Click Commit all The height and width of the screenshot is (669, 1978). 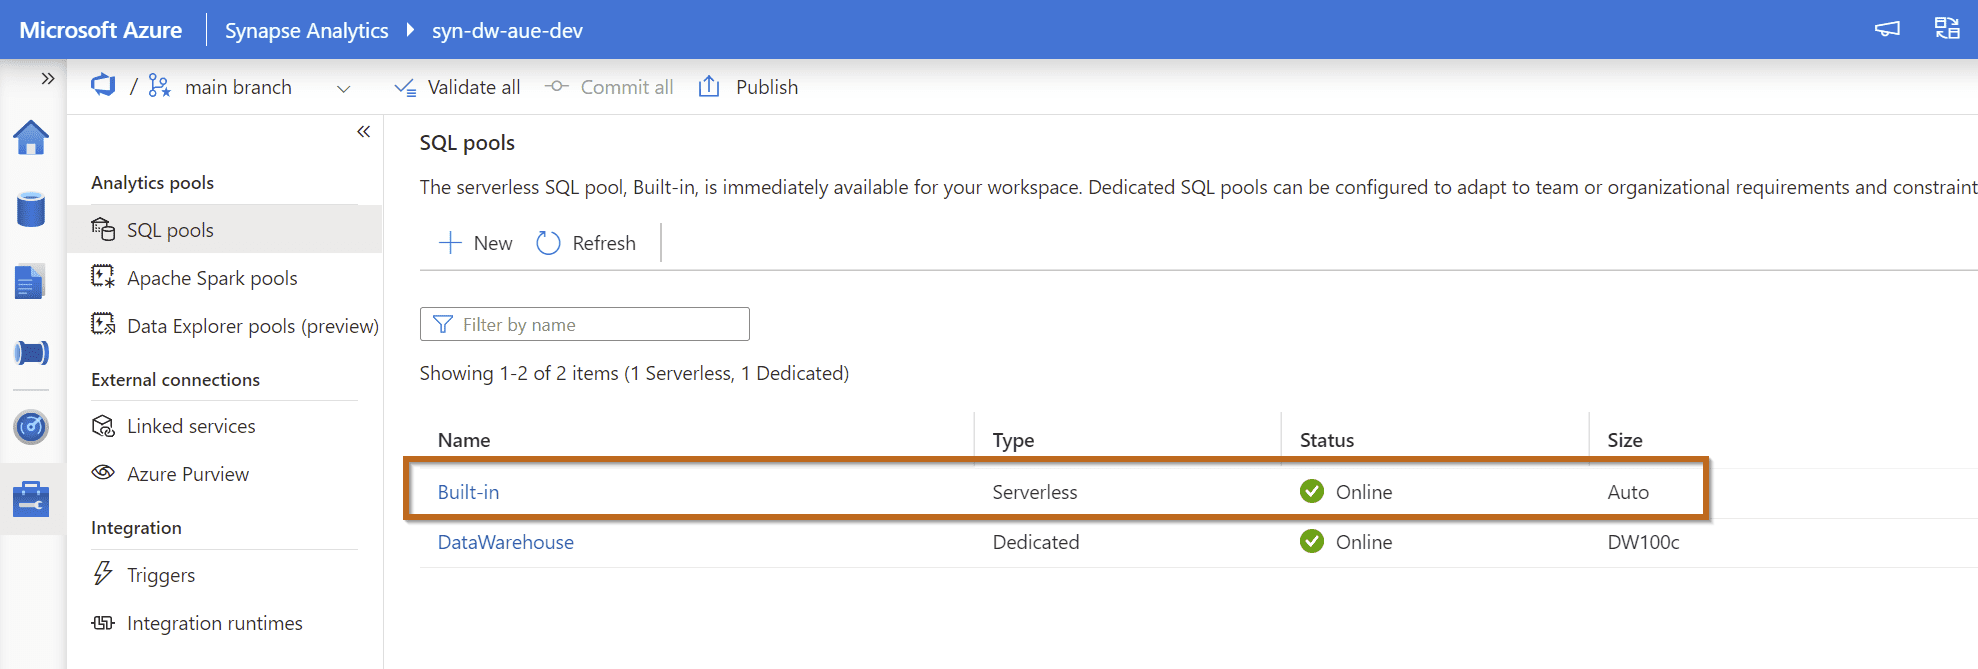coord(609,87)
